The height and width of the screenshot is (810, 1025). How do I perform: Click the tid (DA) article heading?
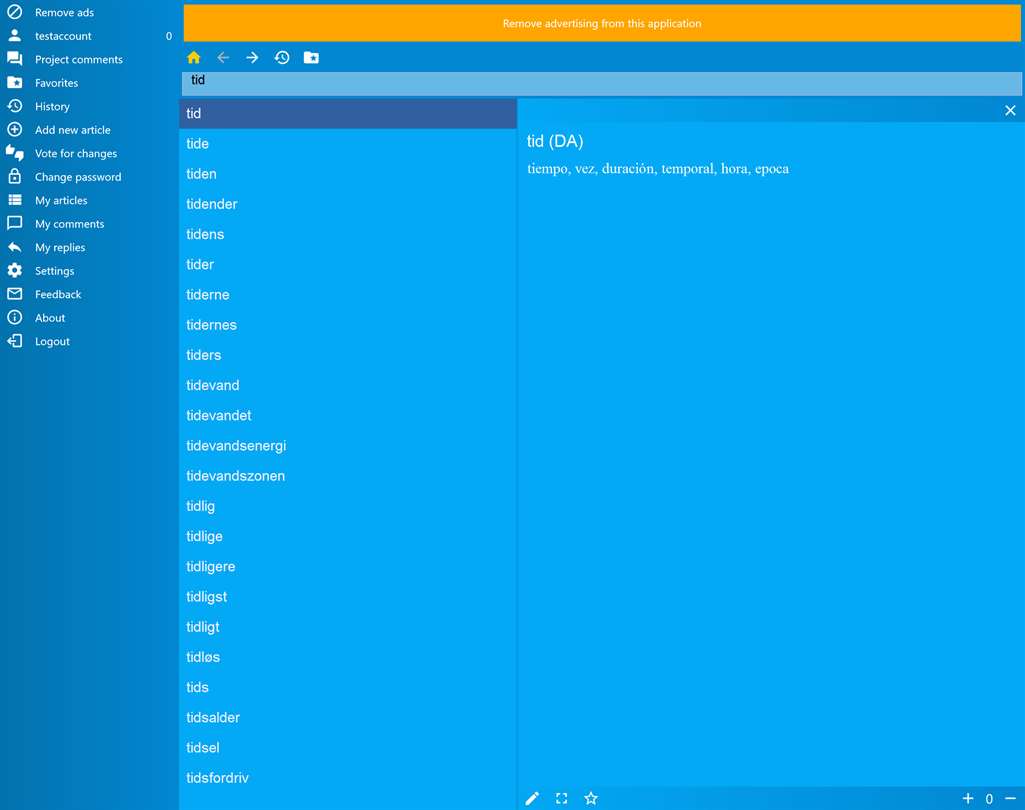pyautogui.click(x=555, y=141)
